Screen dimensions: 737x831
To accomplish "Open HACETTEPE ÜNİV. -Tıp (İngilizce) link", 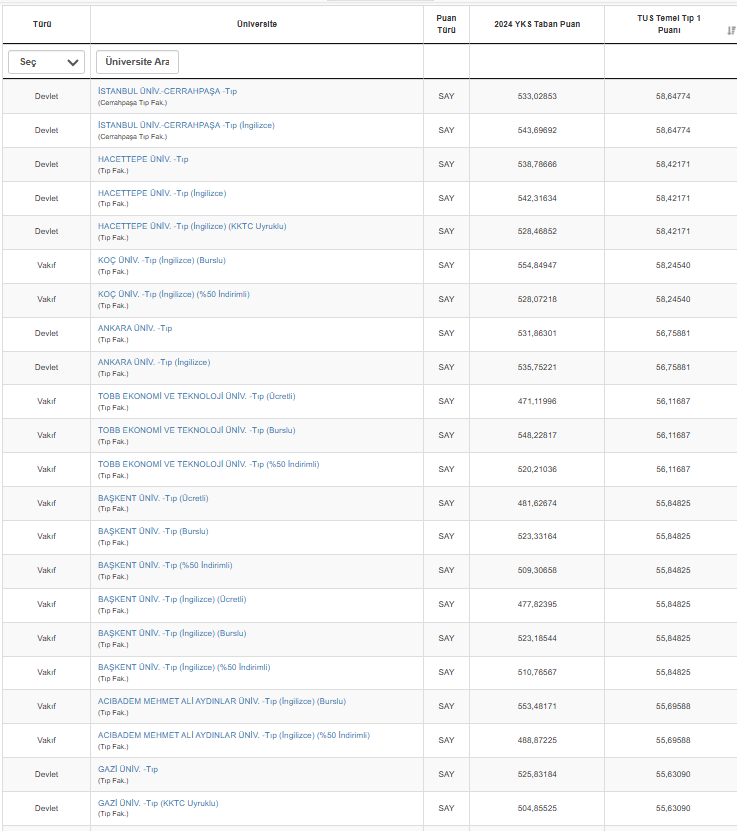I will (162, 193).
